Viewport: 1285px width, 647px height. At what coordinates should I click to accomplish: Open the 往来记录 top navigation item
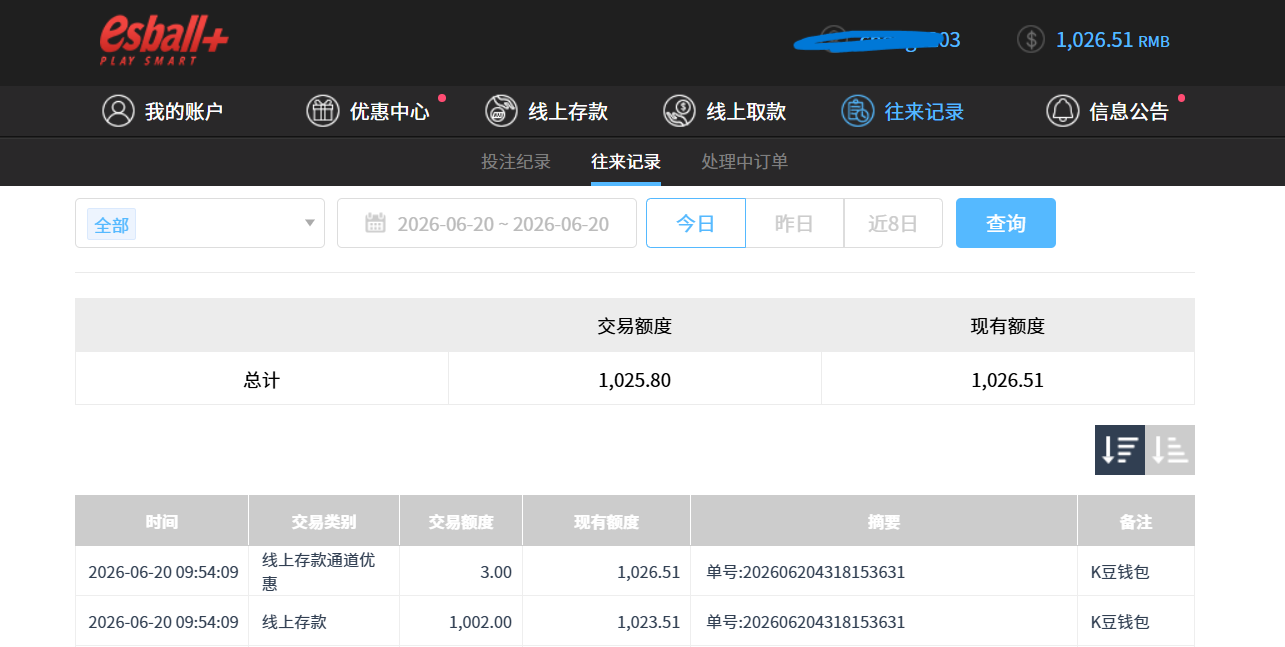tap(903, 111)
